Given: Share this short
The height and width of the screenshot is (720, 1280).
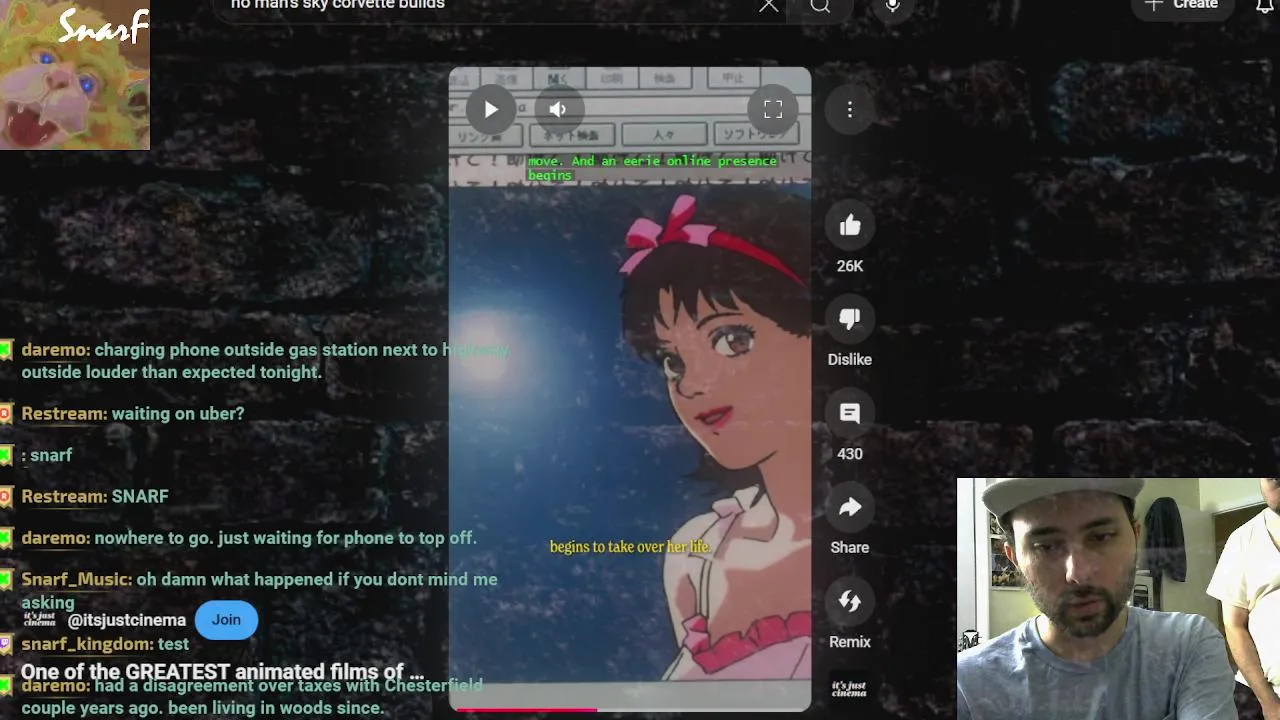Looking at the screenshot, I should coord(850,508).
